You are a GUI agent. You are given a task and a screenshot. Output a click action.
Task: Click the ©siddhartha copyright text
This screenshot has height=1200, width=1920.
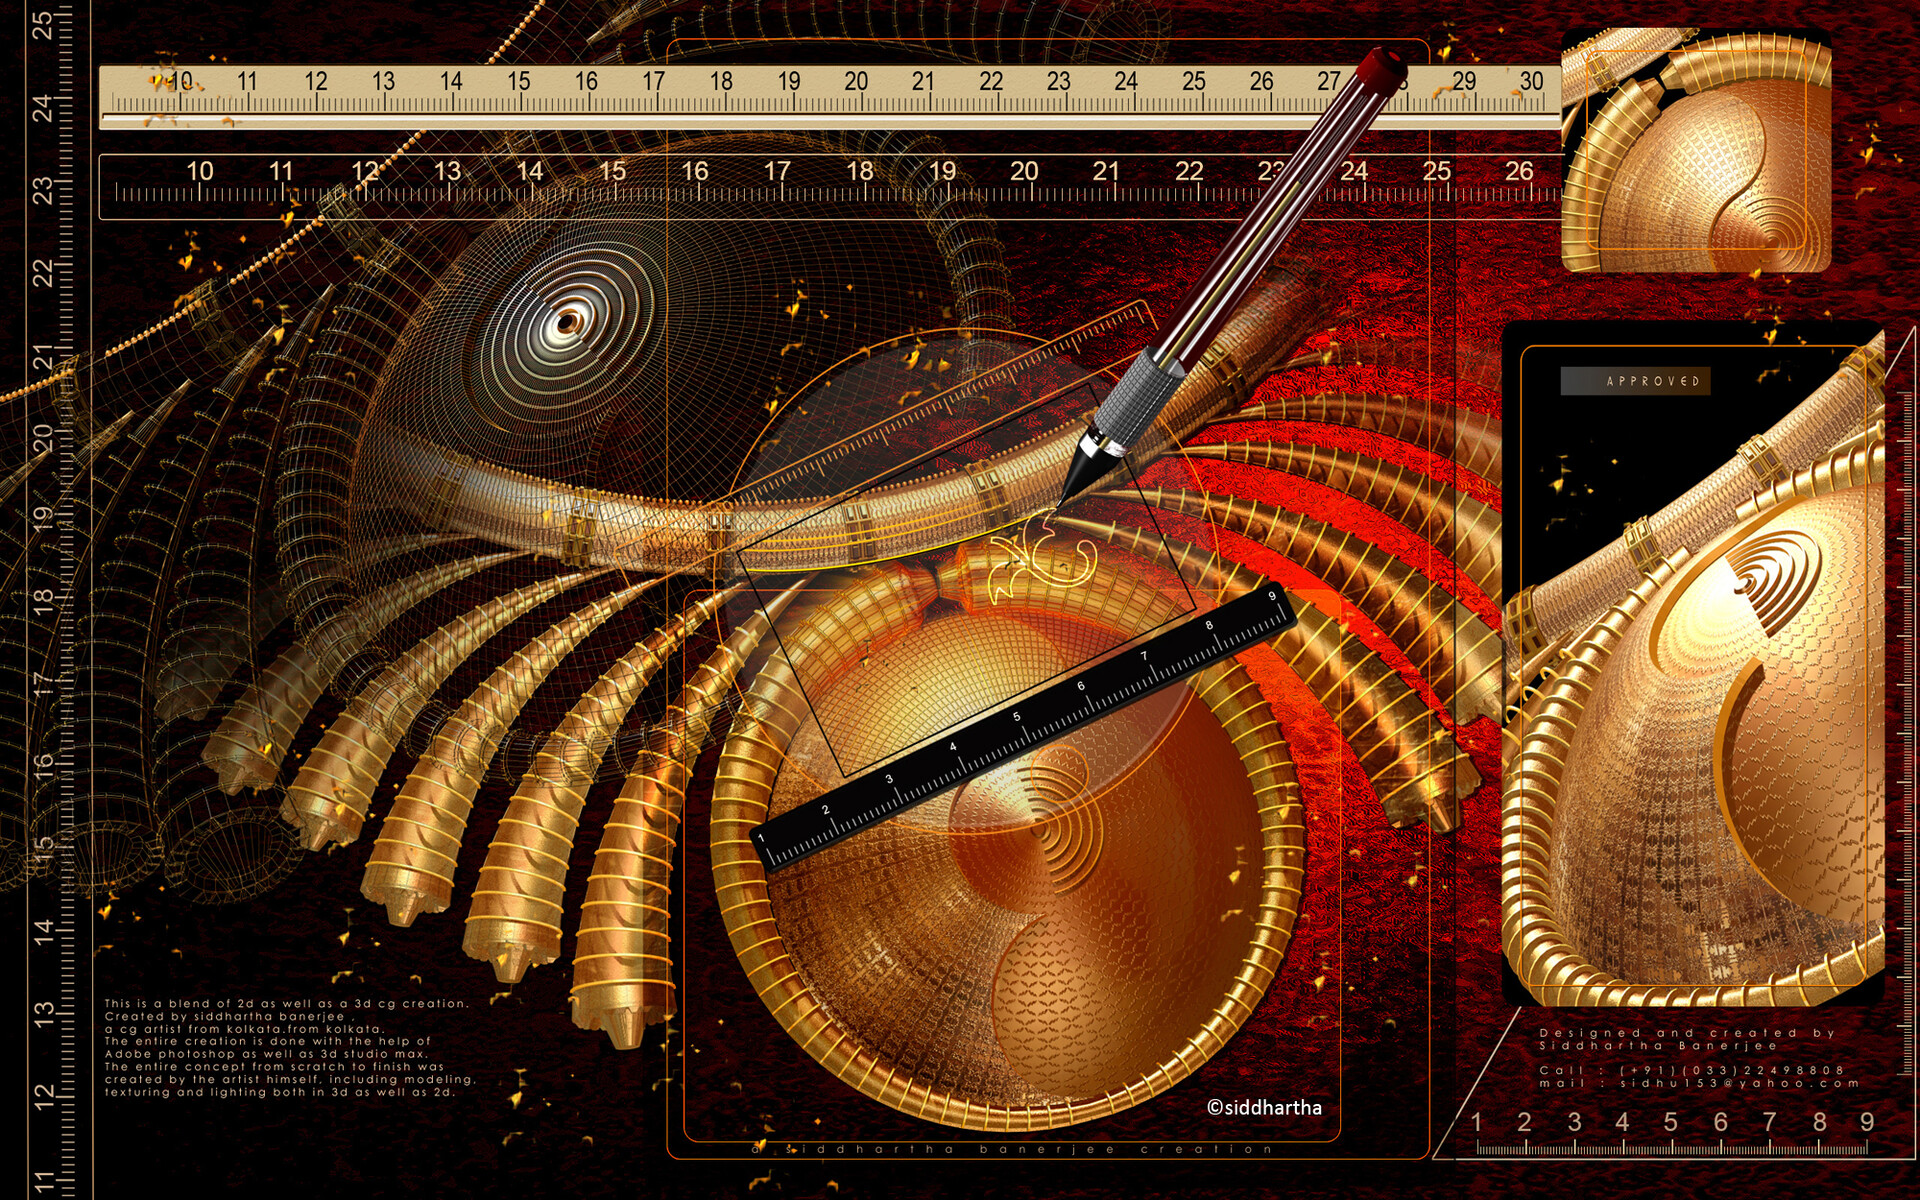pyautogui.click(x=1264, y=1107)
